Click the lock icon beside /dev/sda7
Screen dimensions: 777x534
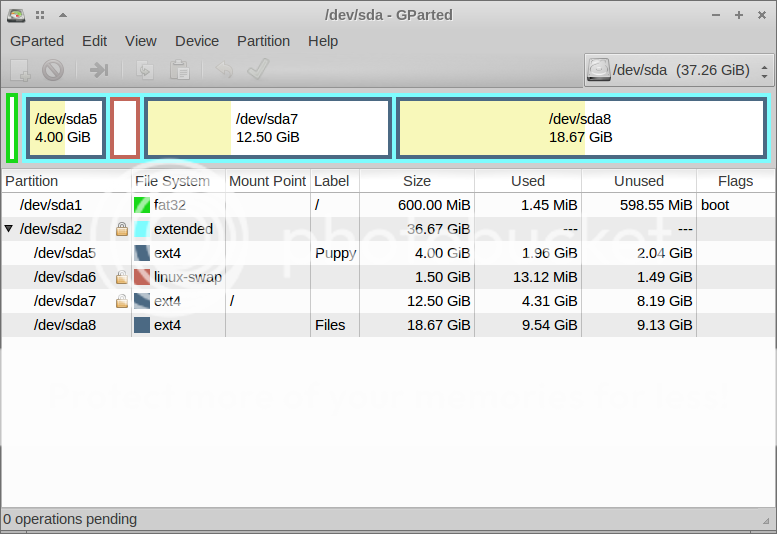tap(122, 301)
